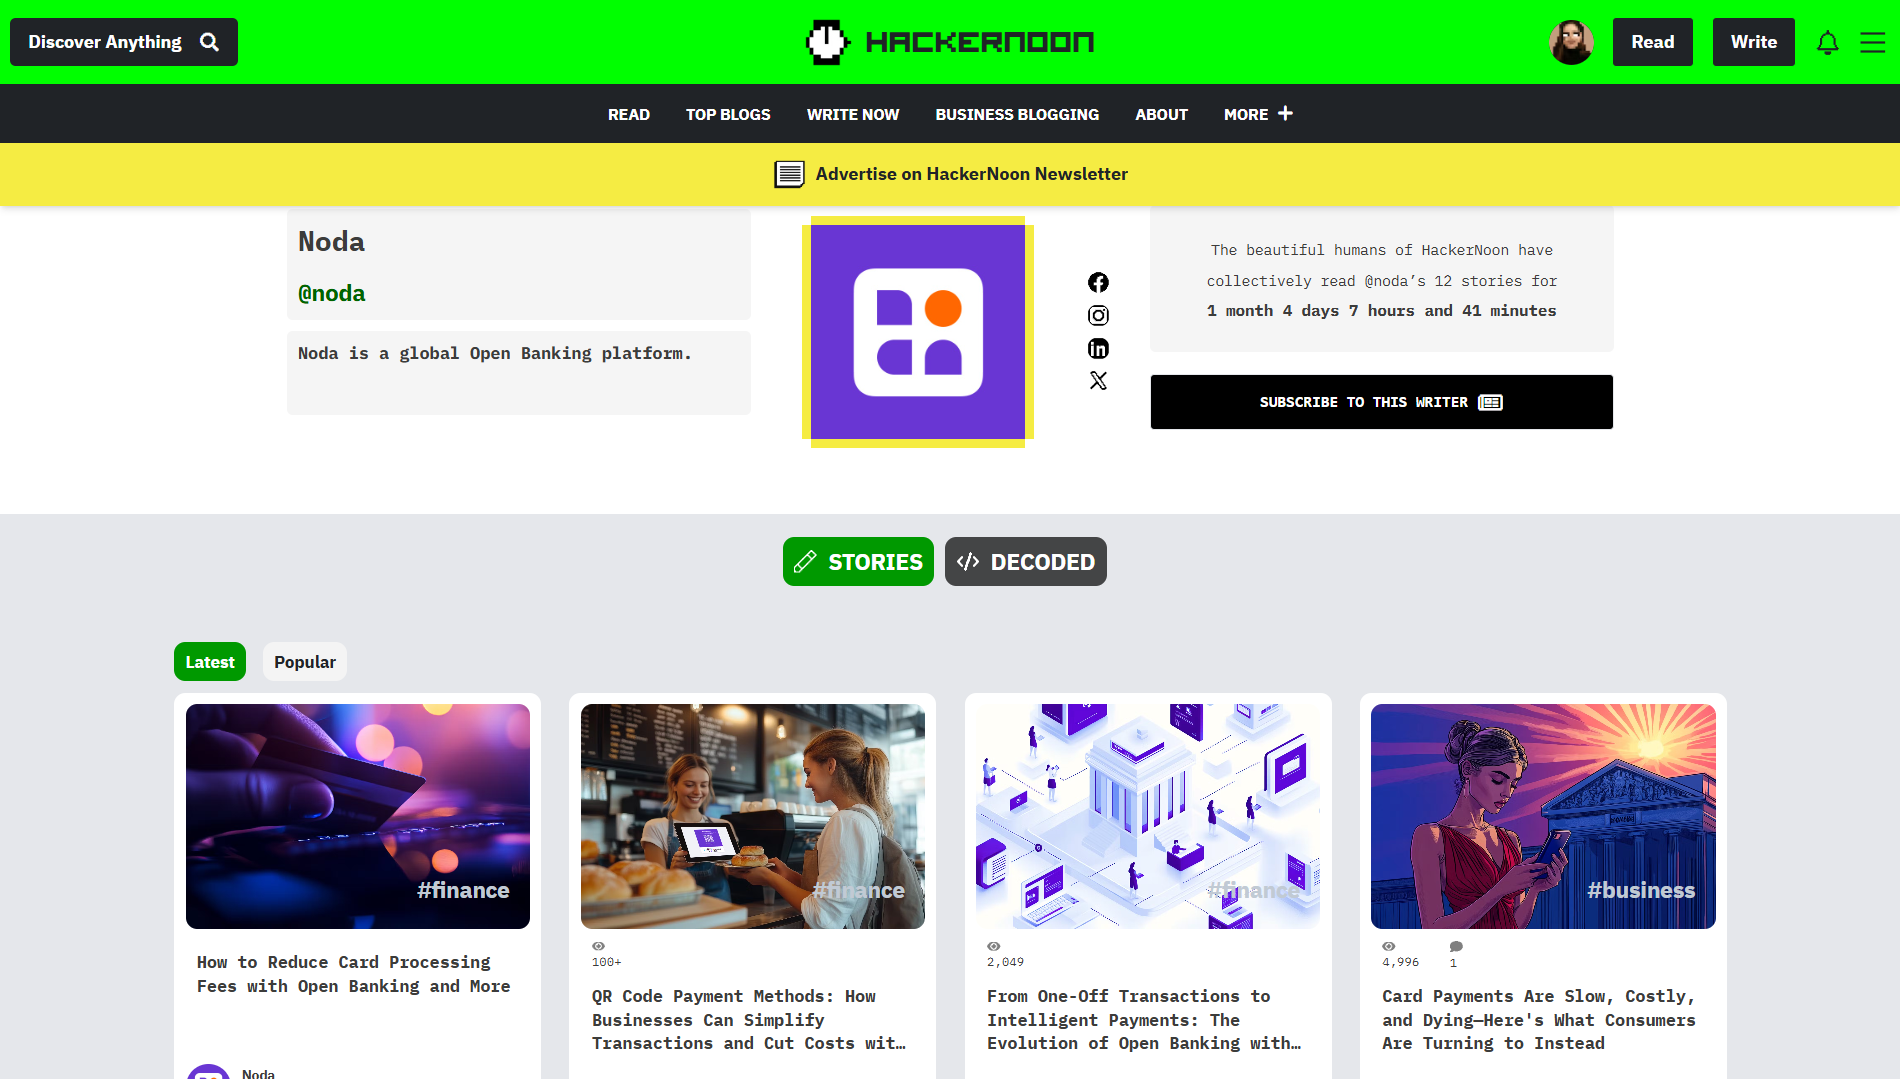Open Noda's Instagram profile icon
The height and width of the screenshot is (1079, 1900).
[1098, 315]
